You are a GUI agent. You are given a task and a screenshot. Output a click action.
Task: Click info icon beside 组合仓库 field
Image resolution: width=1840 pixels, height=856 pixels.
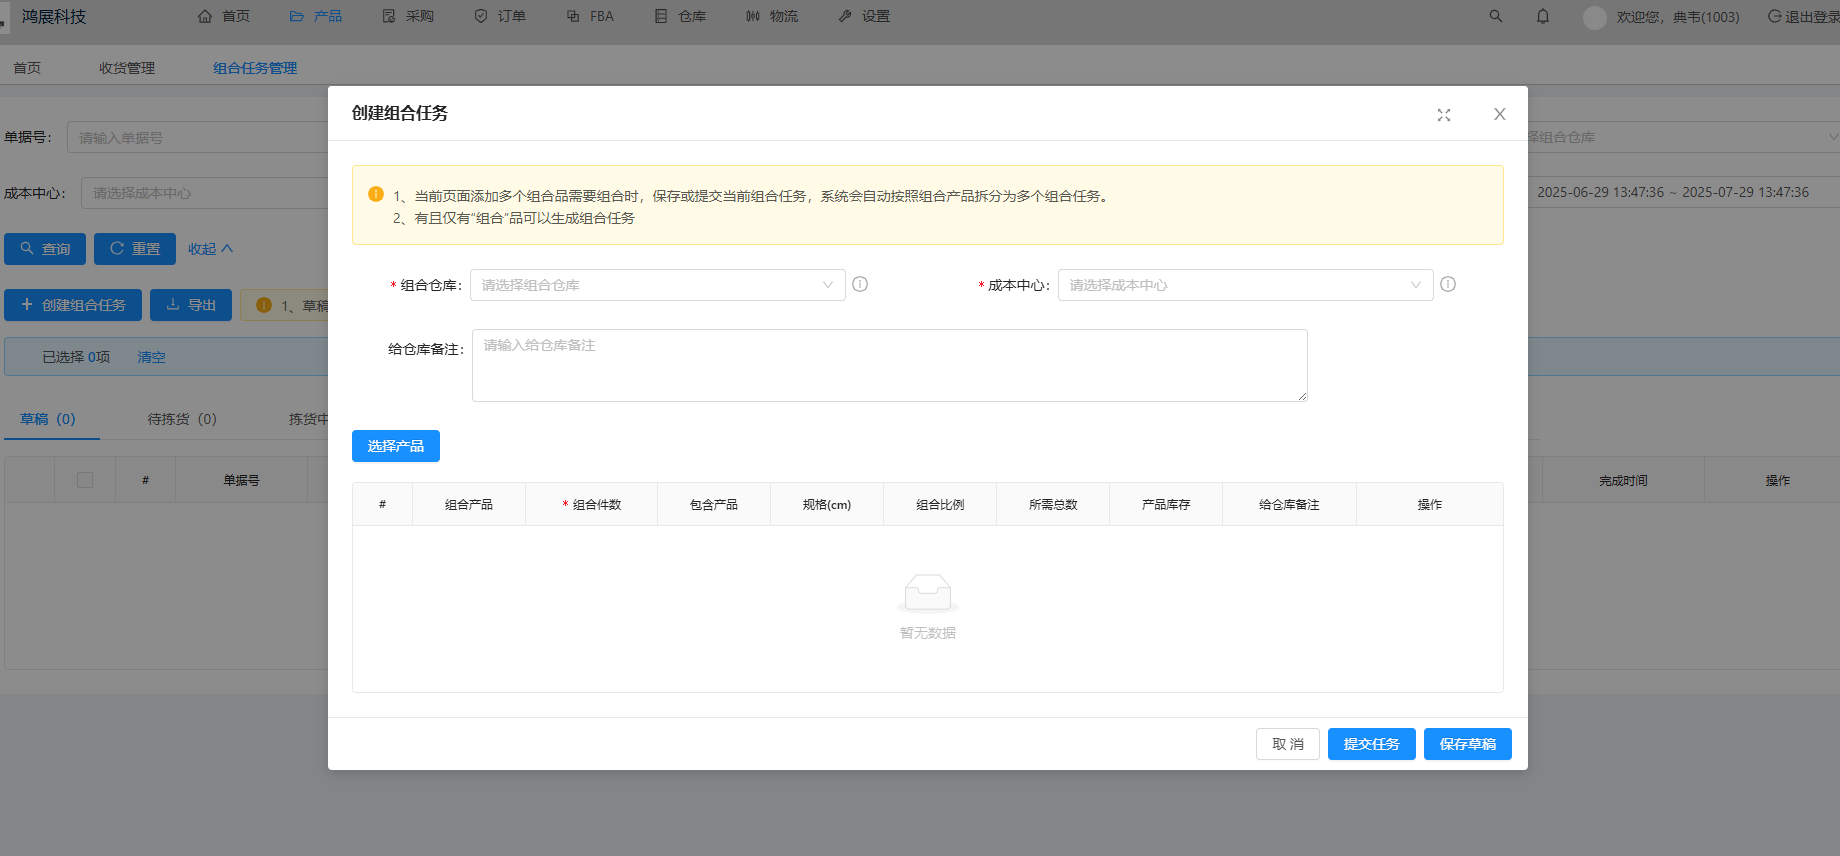(x=860, y=284)
